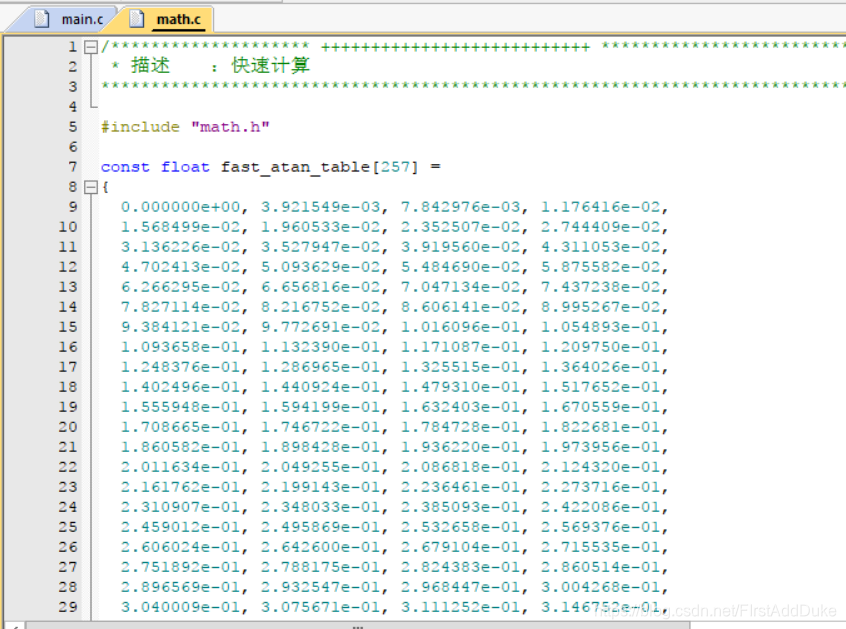846x629 pixels.
Task: Click the comment label 描述
Action: 151,66
